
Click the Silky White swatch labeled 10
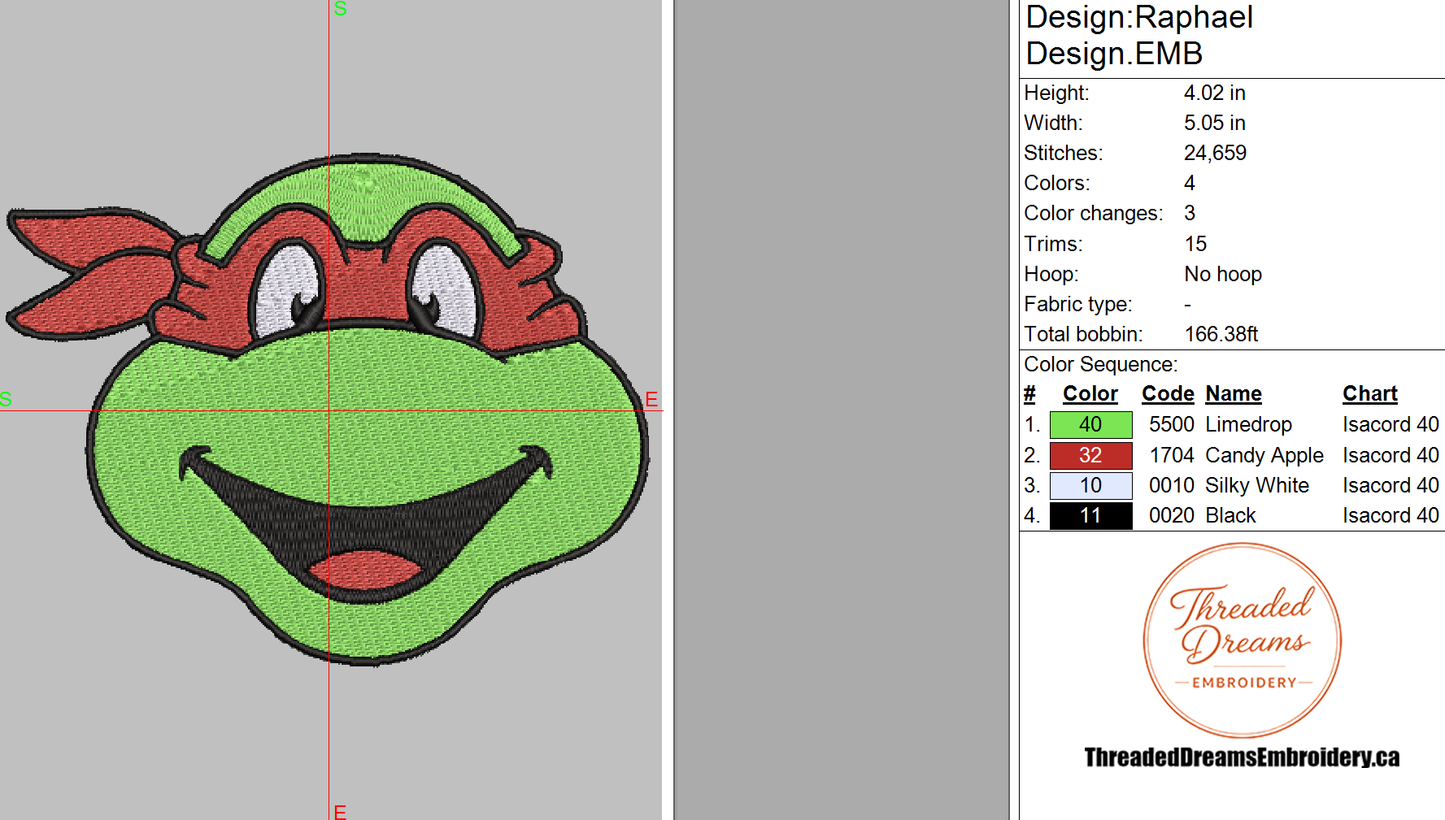1091,485
